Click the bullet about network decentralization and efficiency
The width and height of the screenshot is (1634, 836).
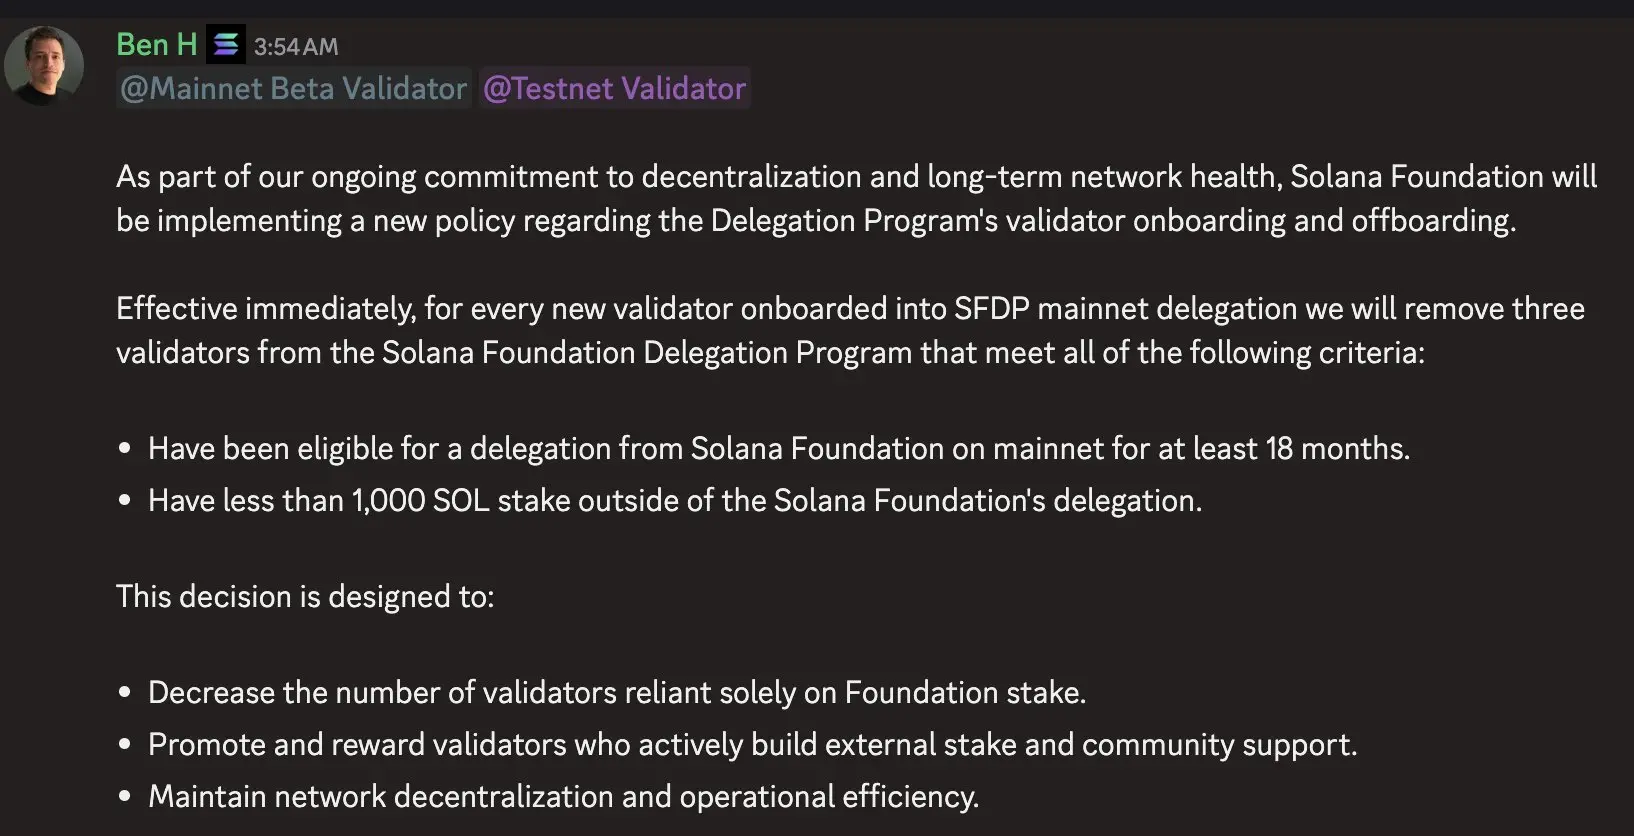coord(563,796)
